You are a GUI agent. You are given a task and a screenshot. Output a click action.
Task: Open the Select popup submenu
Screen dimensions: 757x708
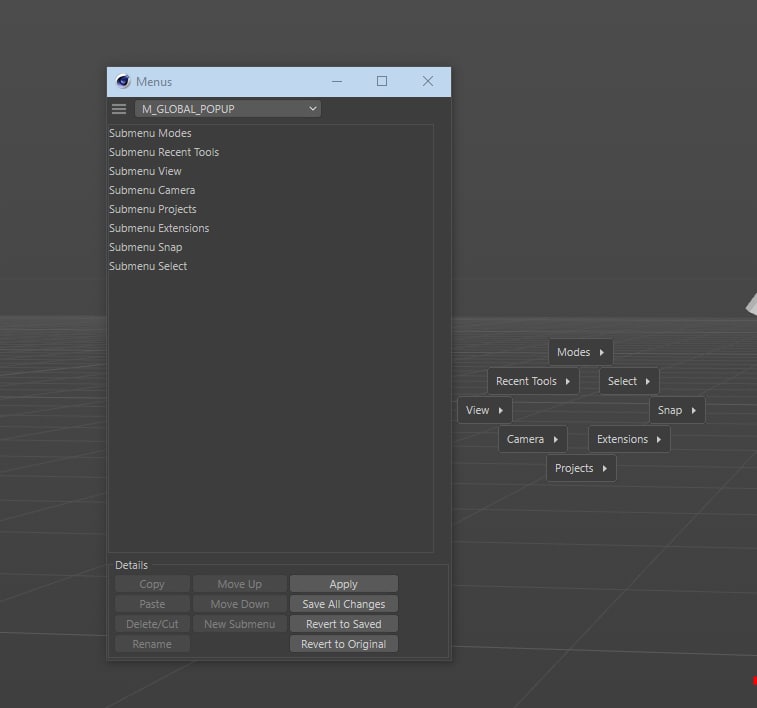click(x=629, y=381)
